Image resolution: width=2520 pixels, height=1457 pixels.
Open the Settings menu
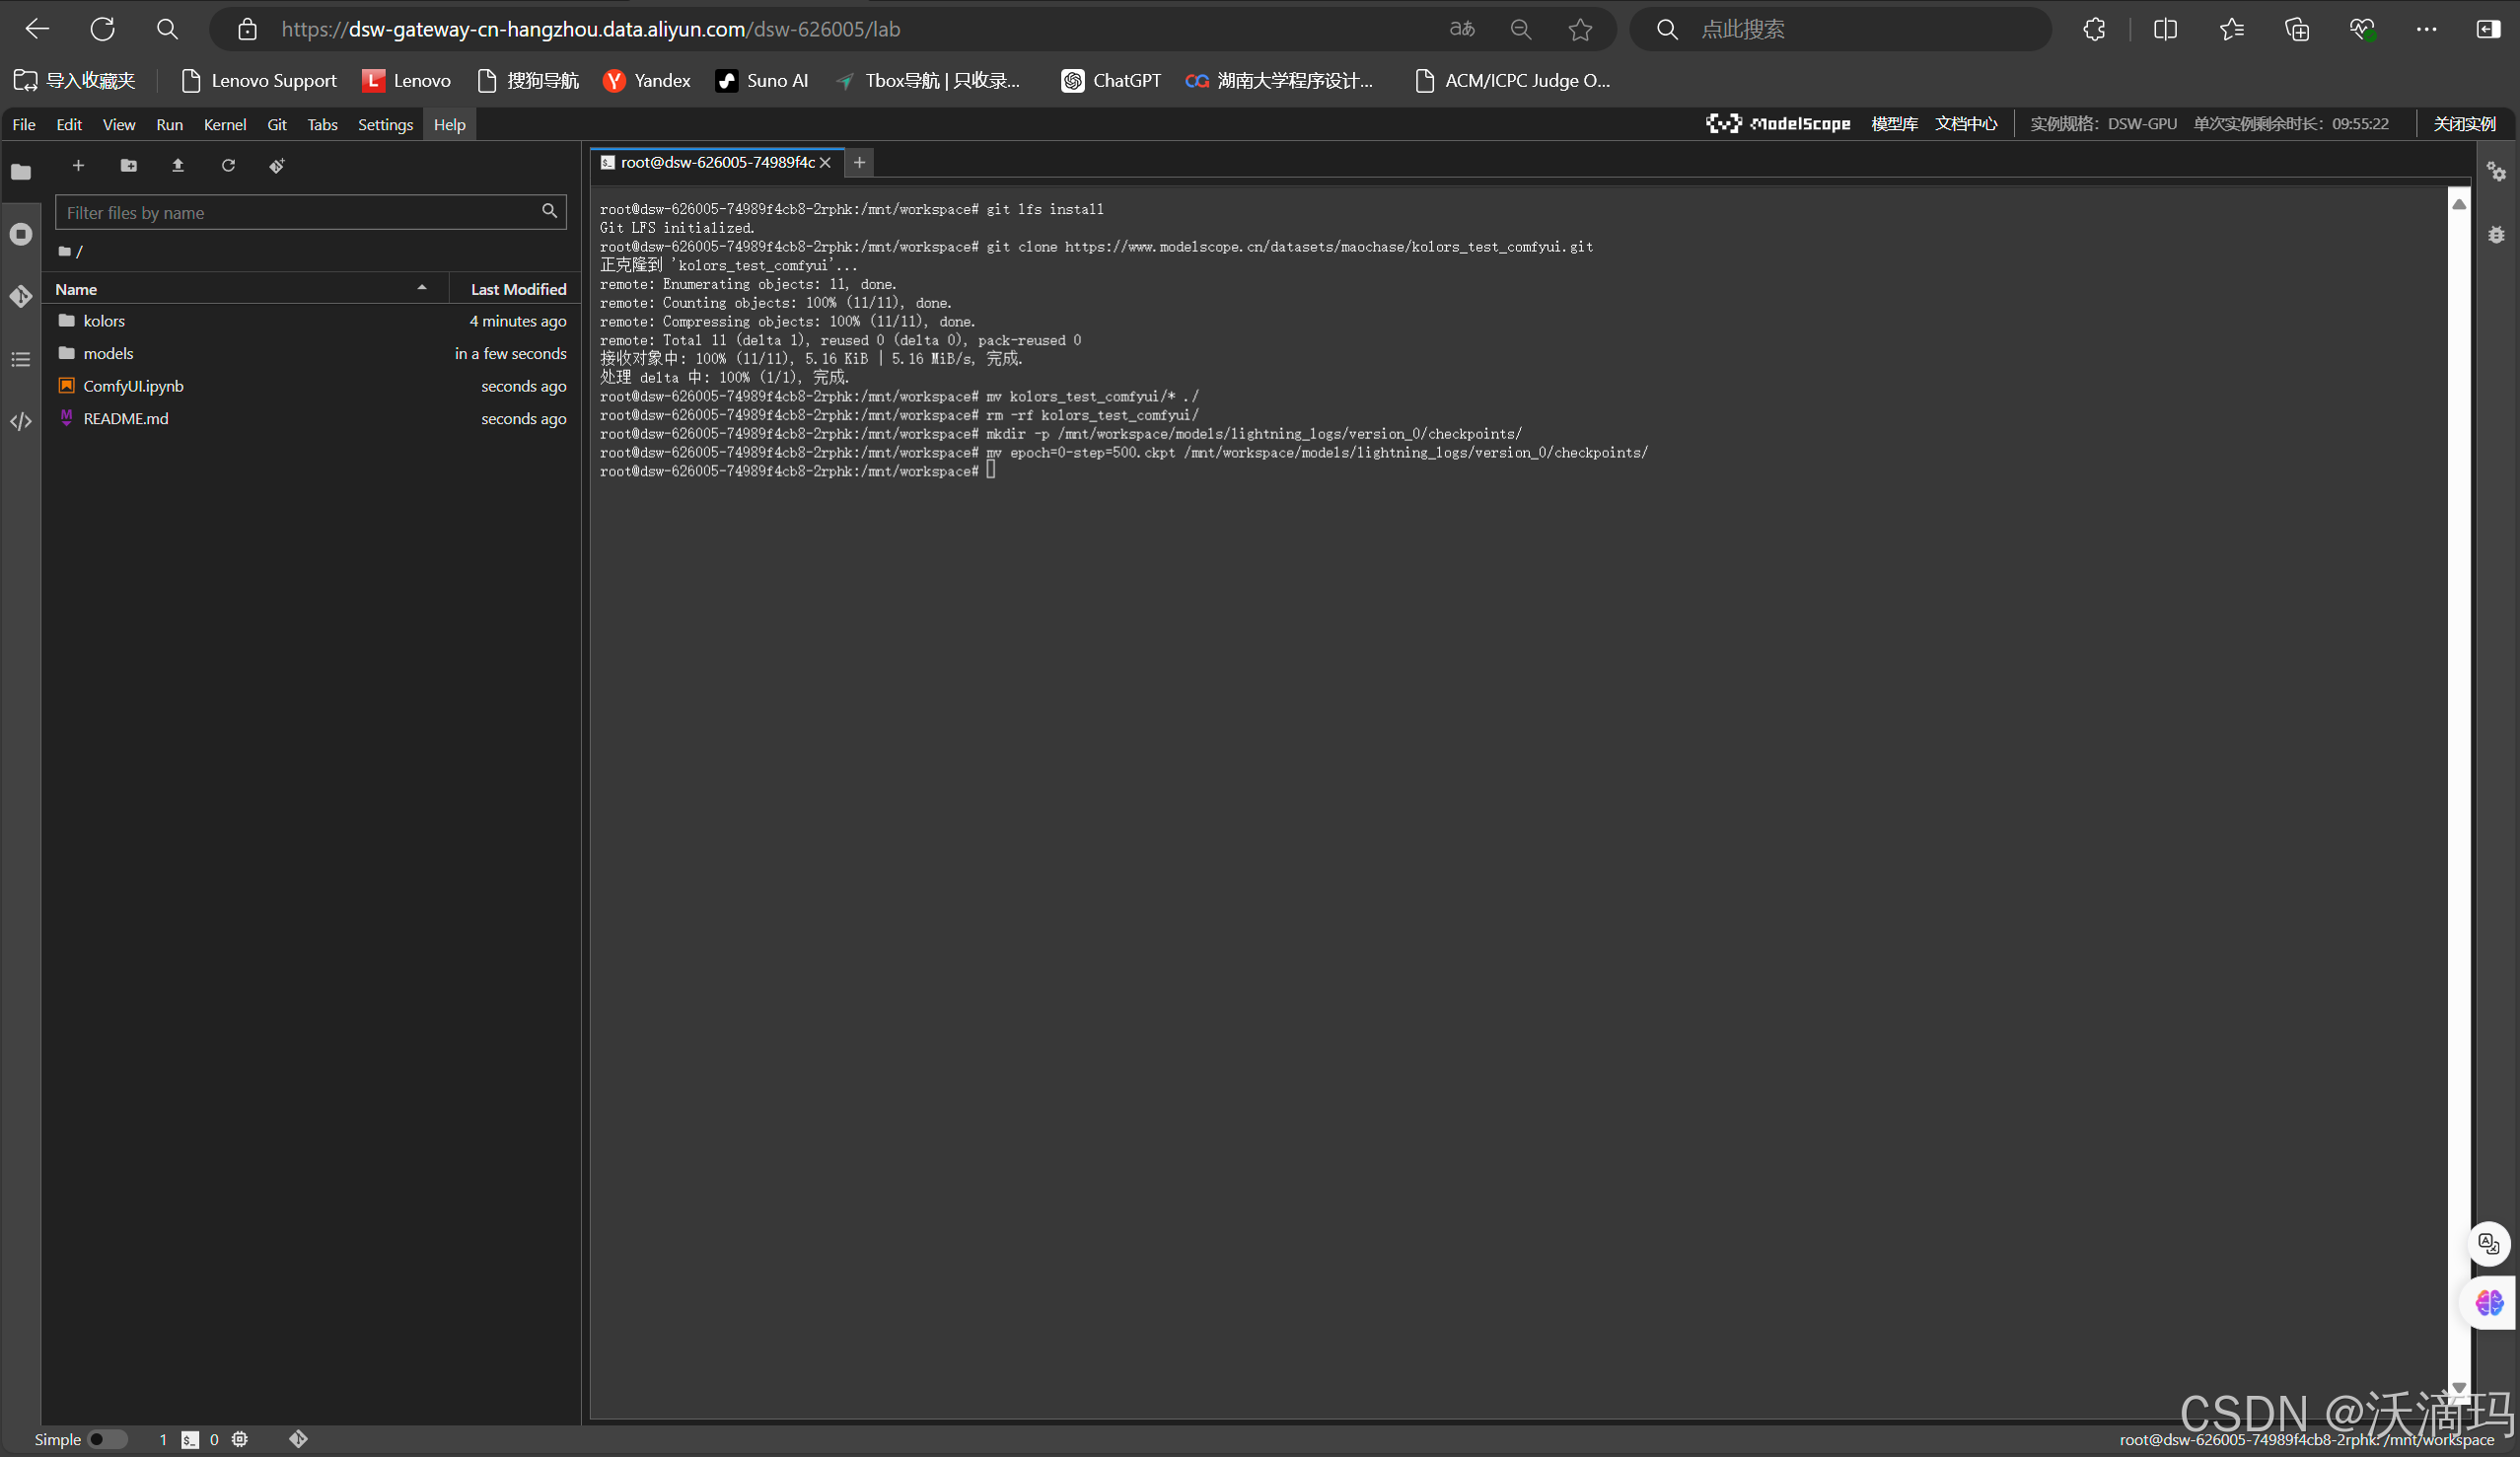[385, 124]
